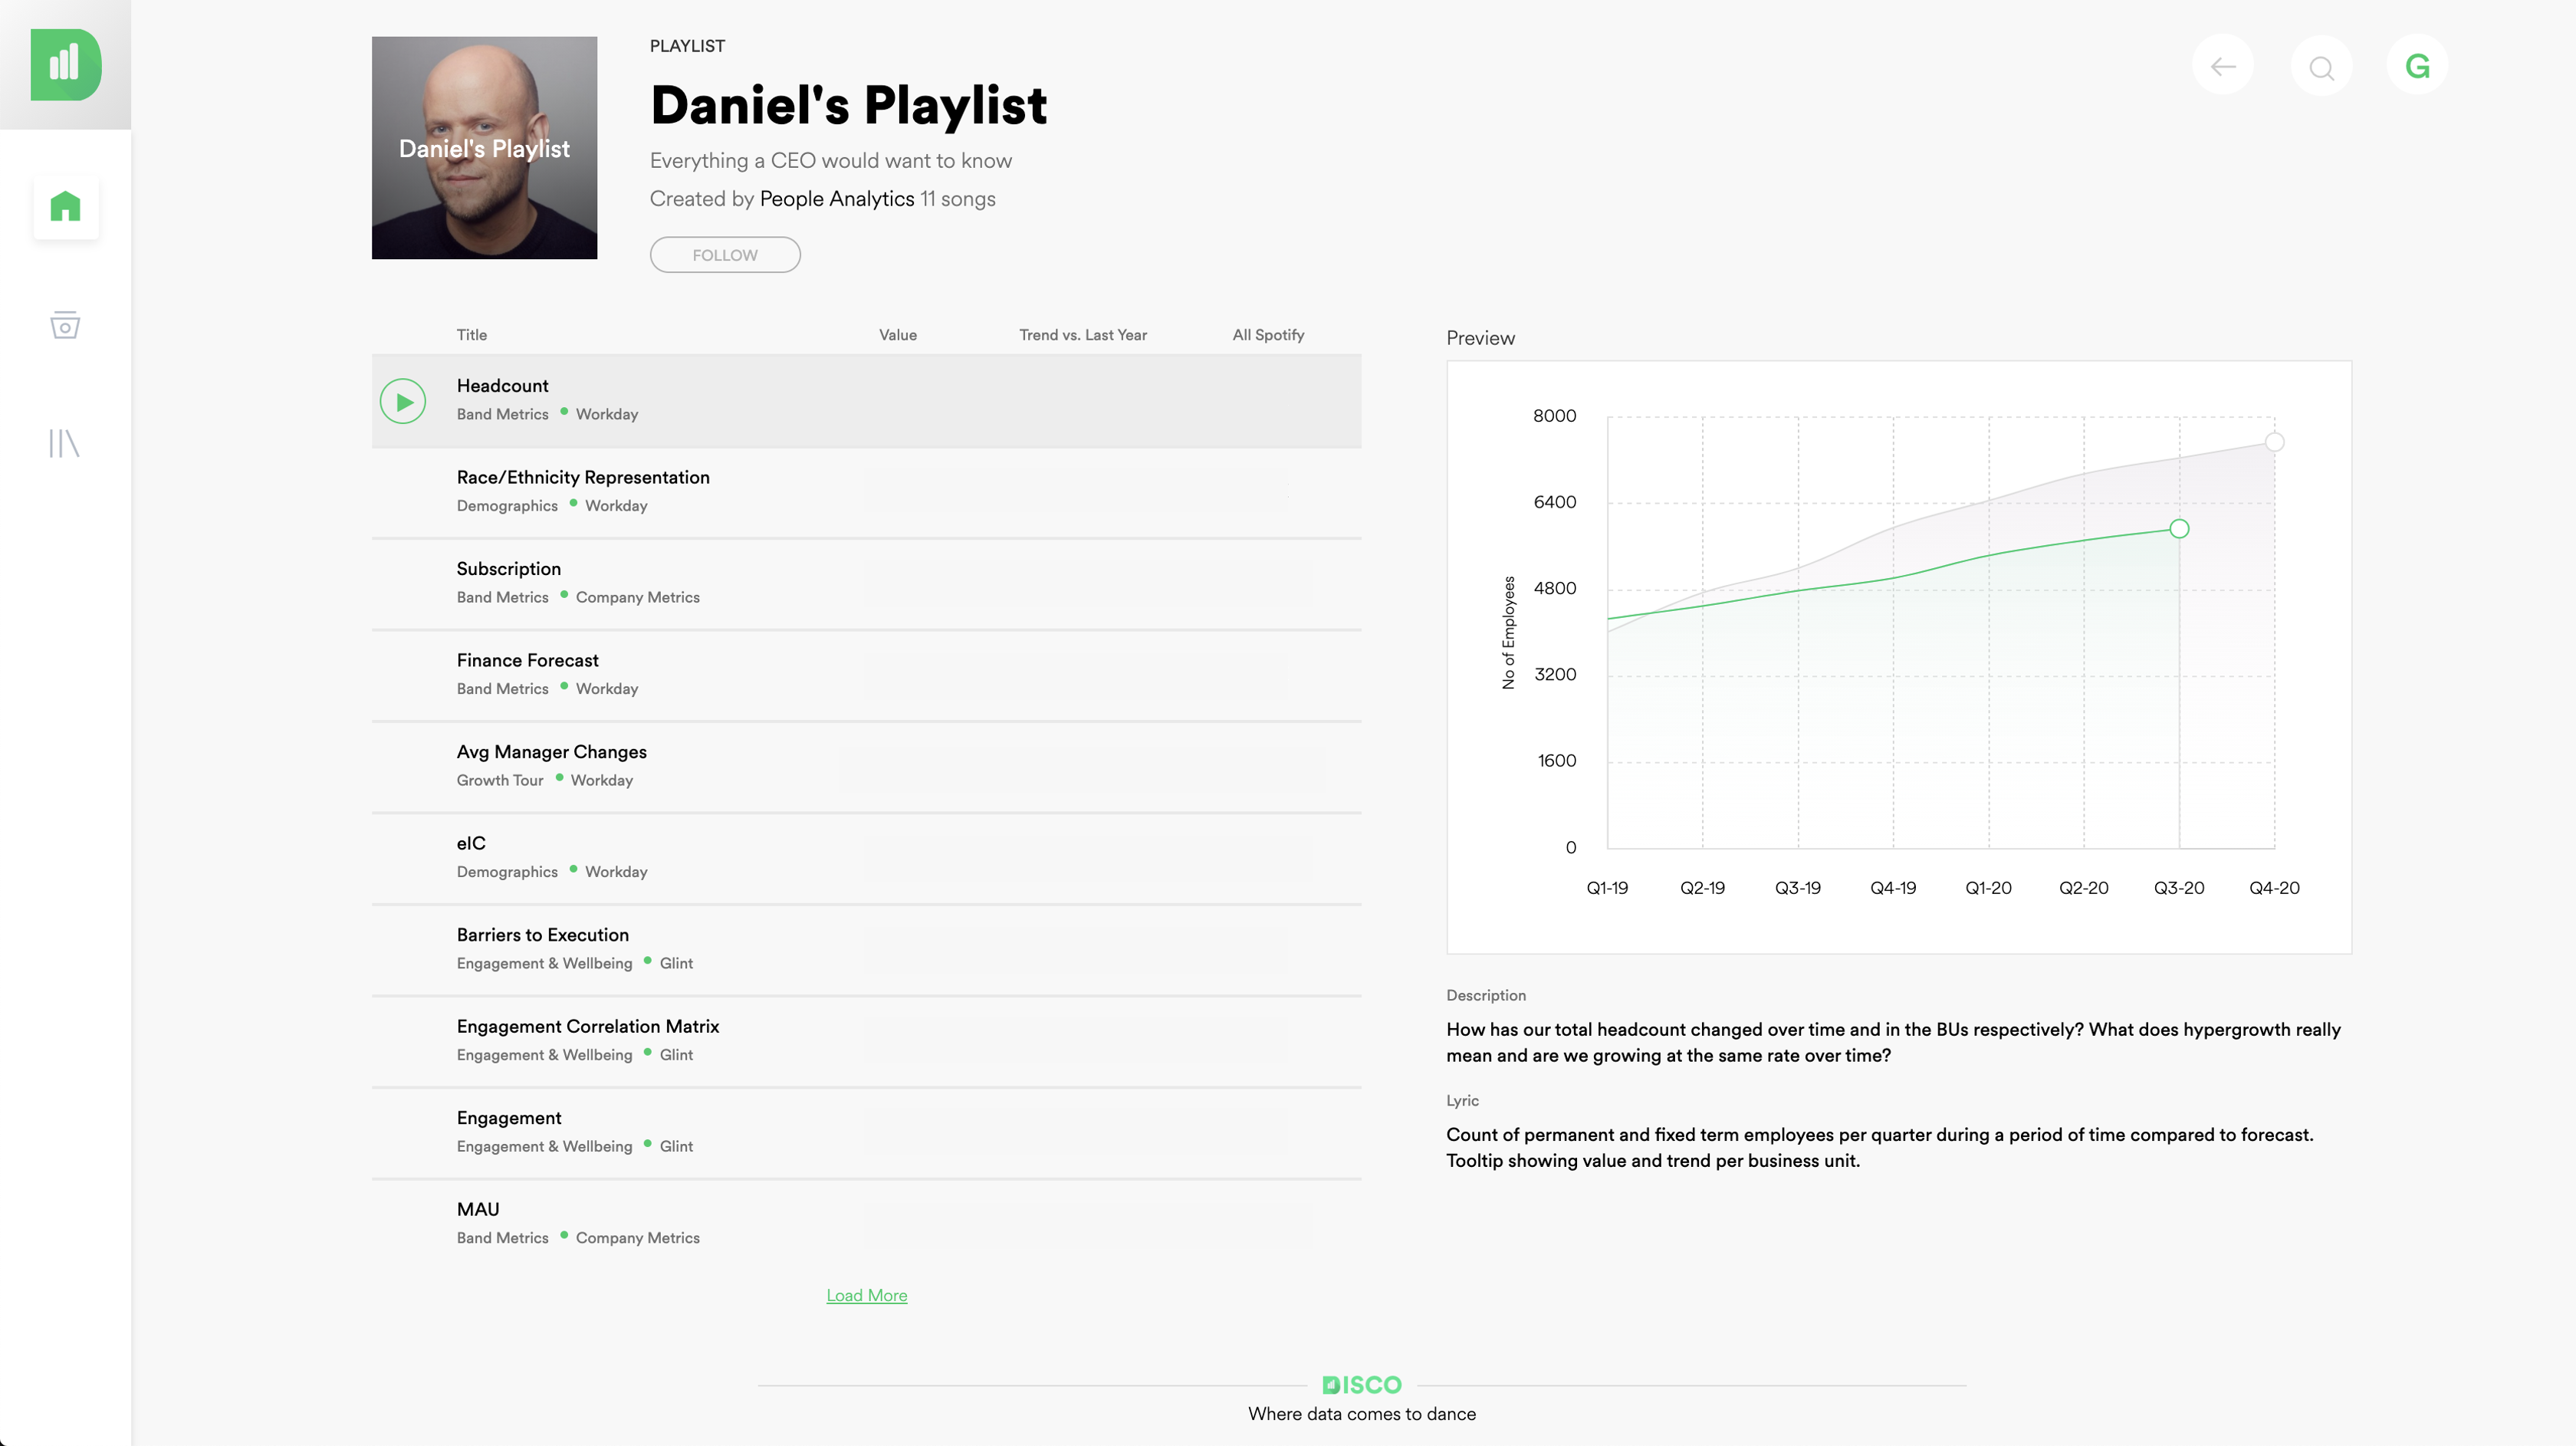Play the Headcount song
The height and width of the screenshot is (1446, 2576).
[403, 401]
